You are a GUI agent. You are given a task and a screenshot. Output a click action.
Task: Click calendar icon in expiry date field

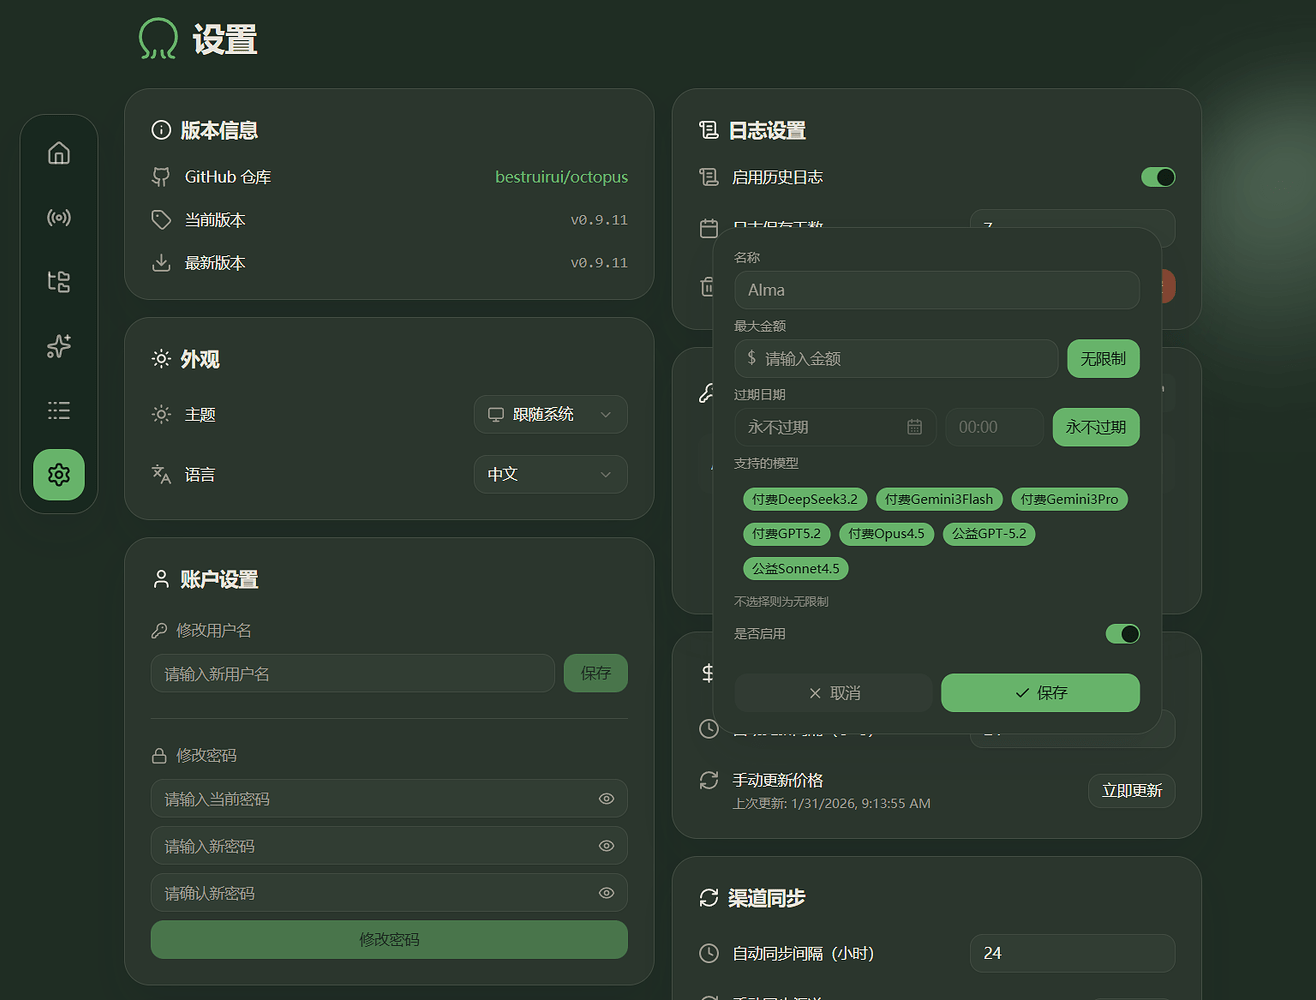[914, 427]
